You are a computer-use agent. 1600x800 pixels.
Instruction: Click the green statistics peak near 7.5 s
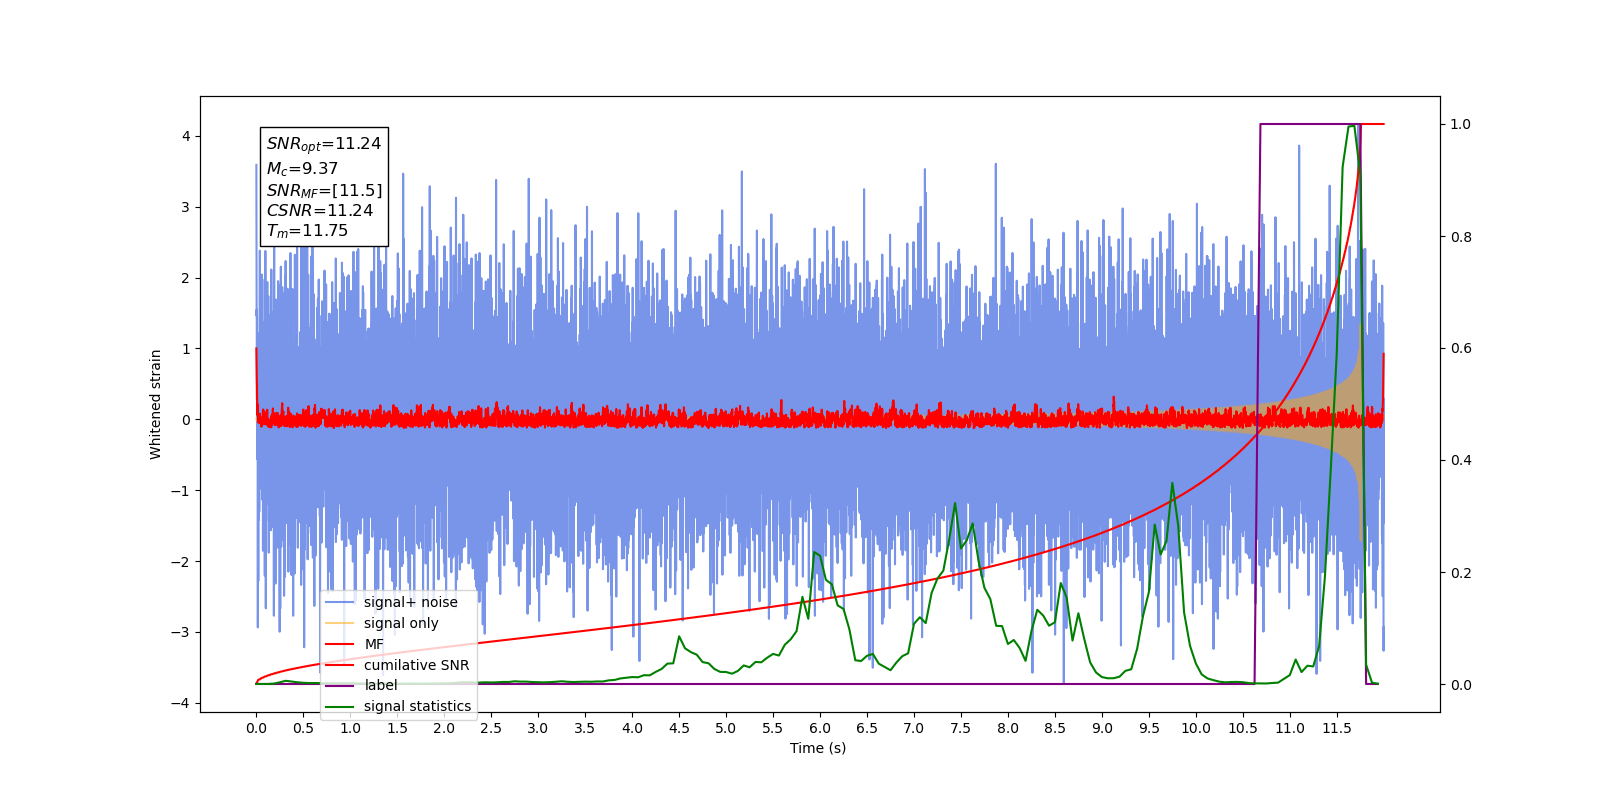click(x=955, y=504)
